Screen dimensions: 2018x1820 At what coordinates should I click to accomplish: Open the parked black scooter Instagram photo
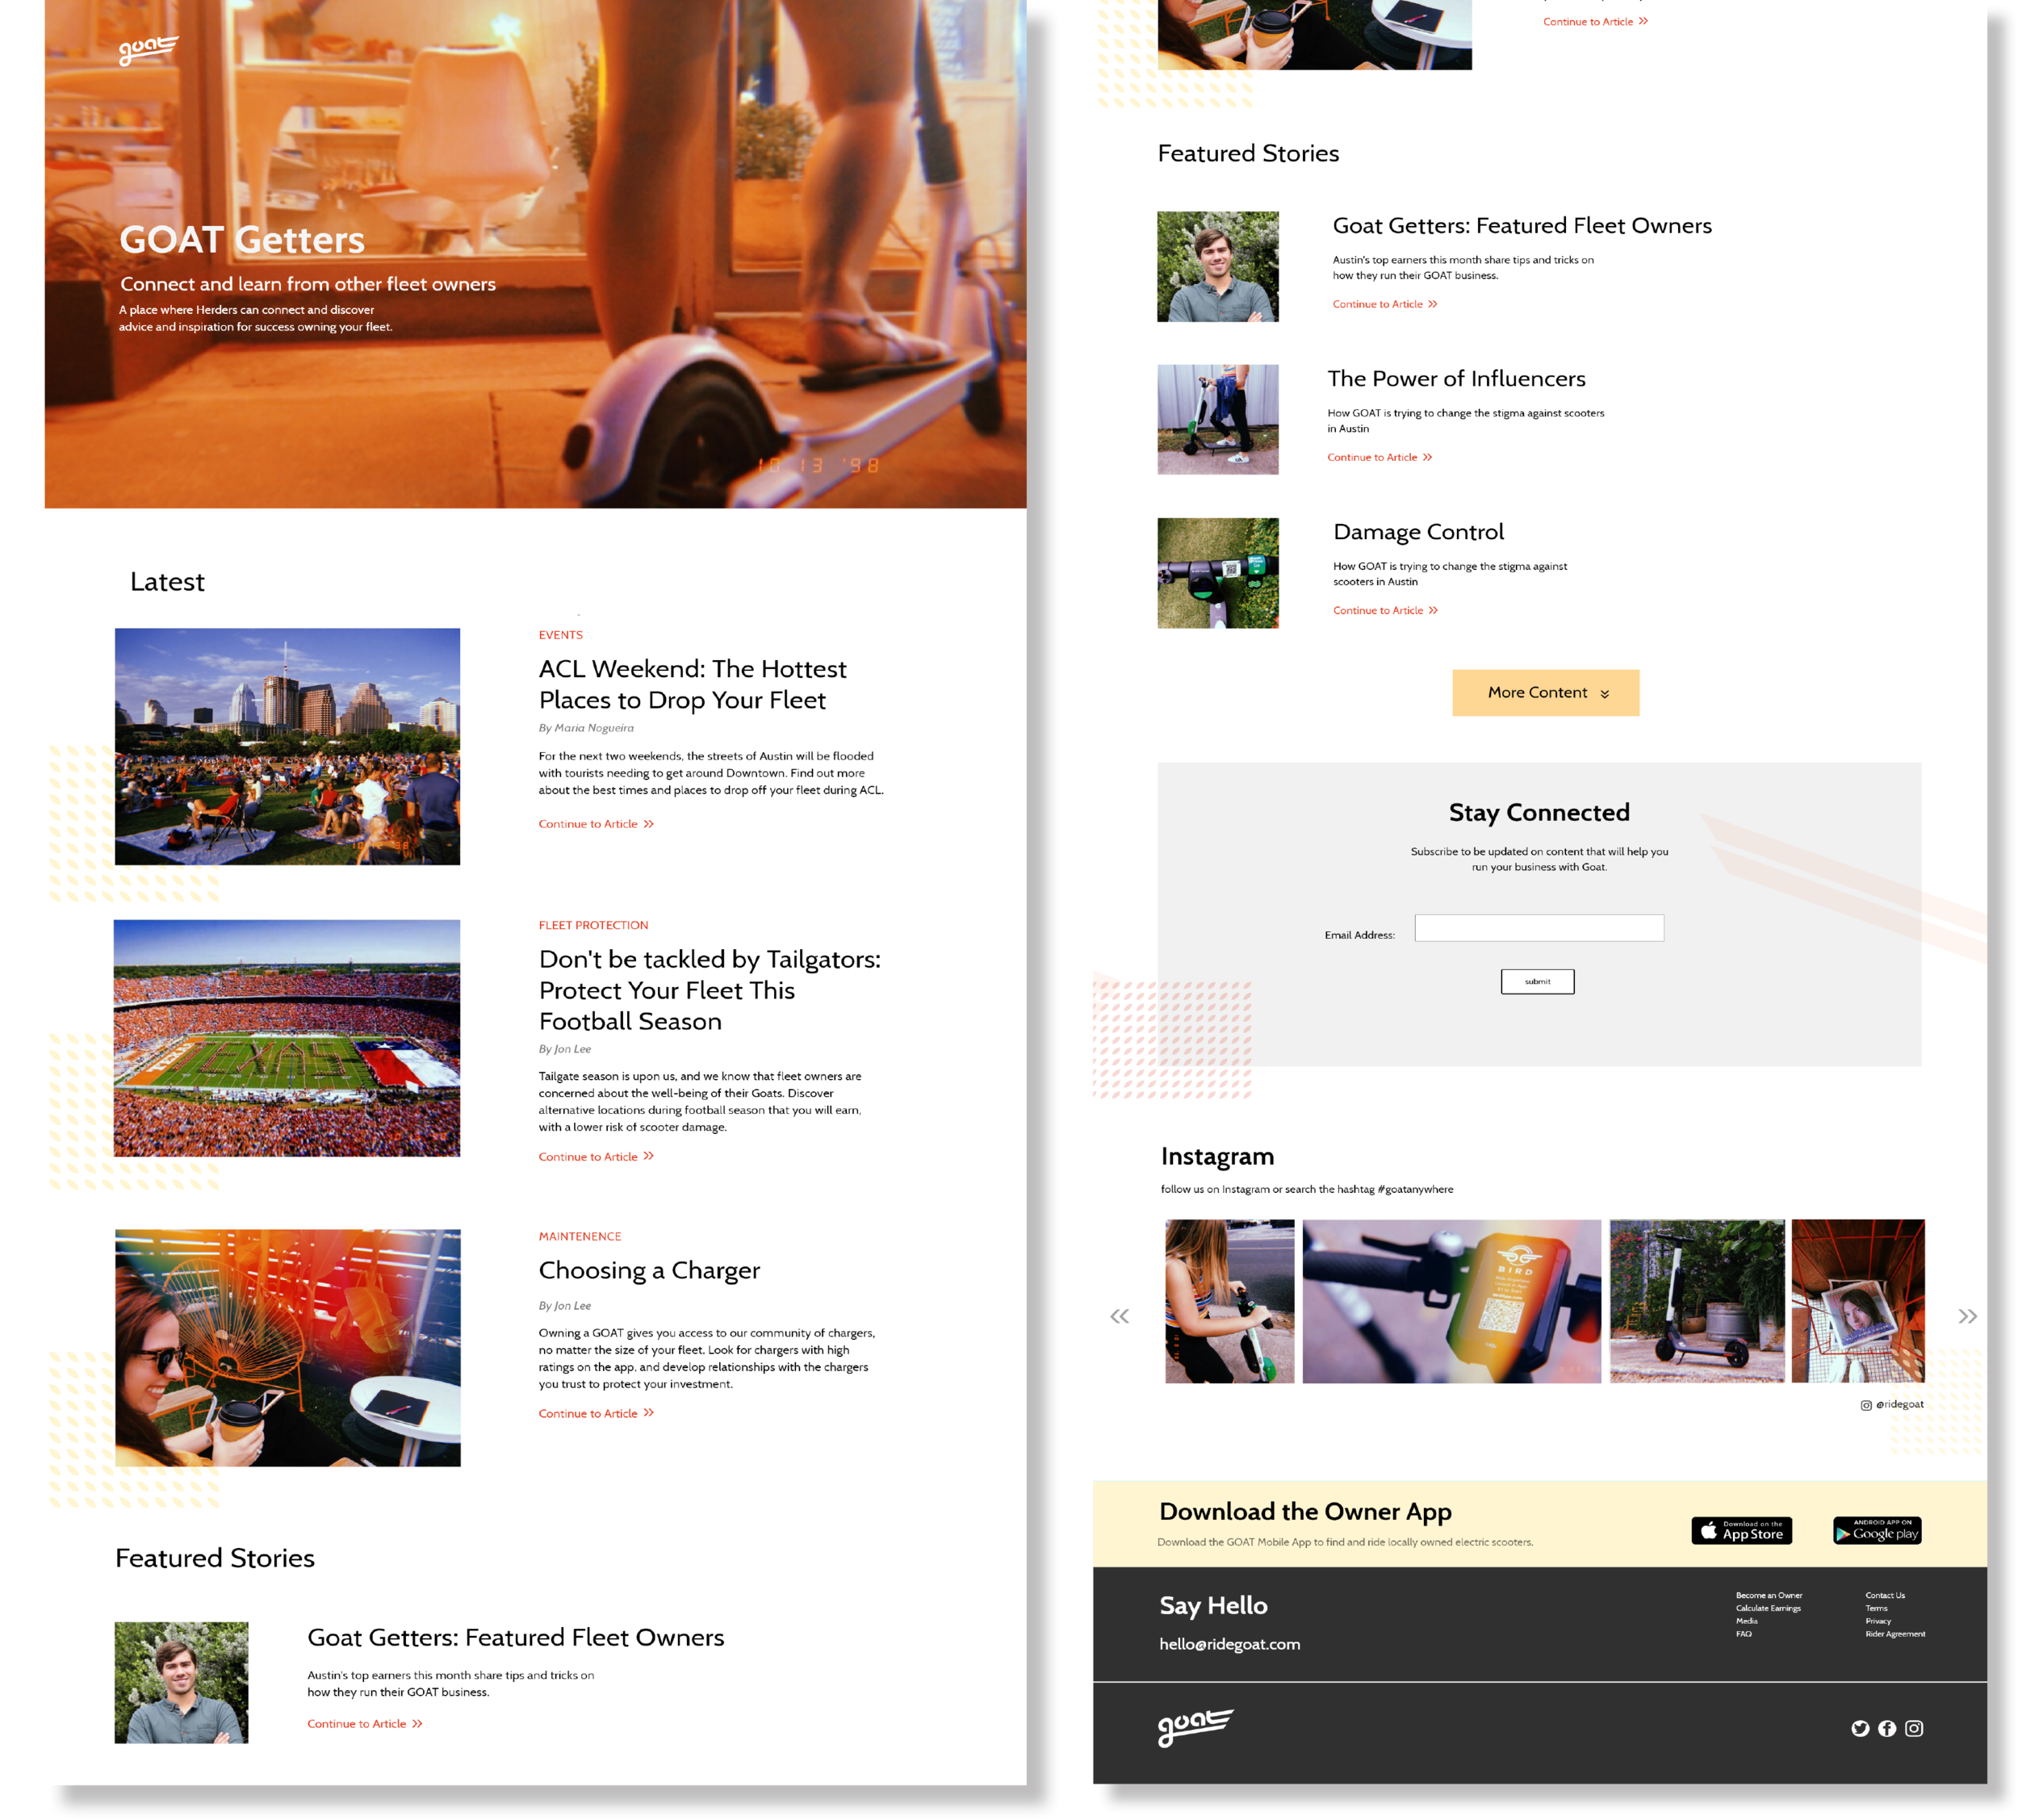[1696, 1301]
